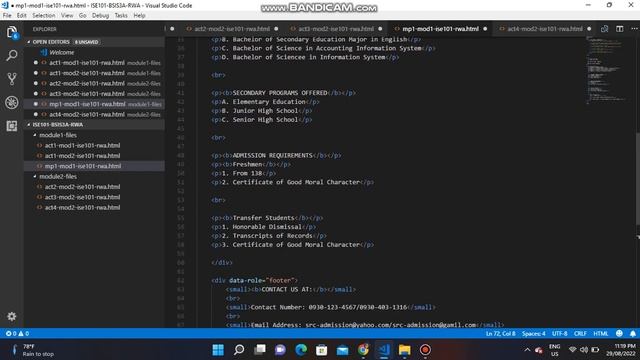The image size is (640, 360).
Task: Open the Windows Start menu
Action: 218,350
